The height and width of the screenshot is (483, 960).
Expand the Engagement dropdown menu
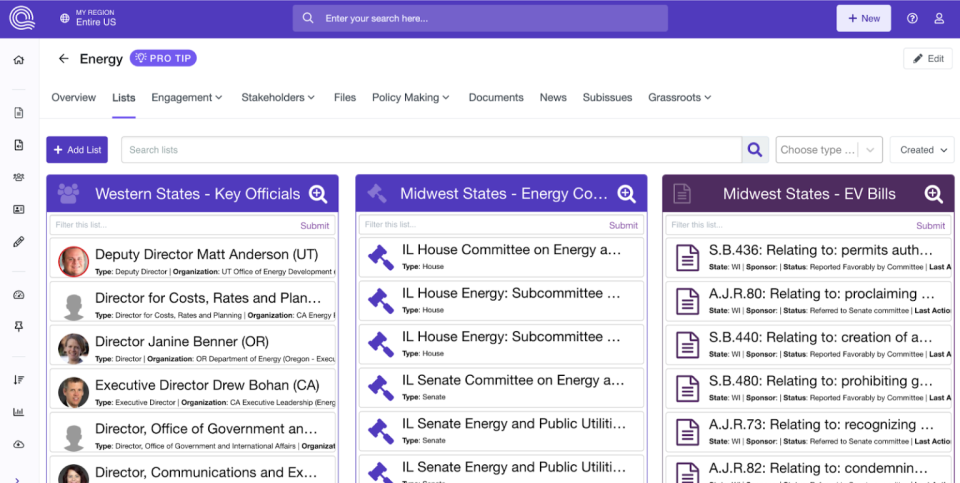pos(187,97)
